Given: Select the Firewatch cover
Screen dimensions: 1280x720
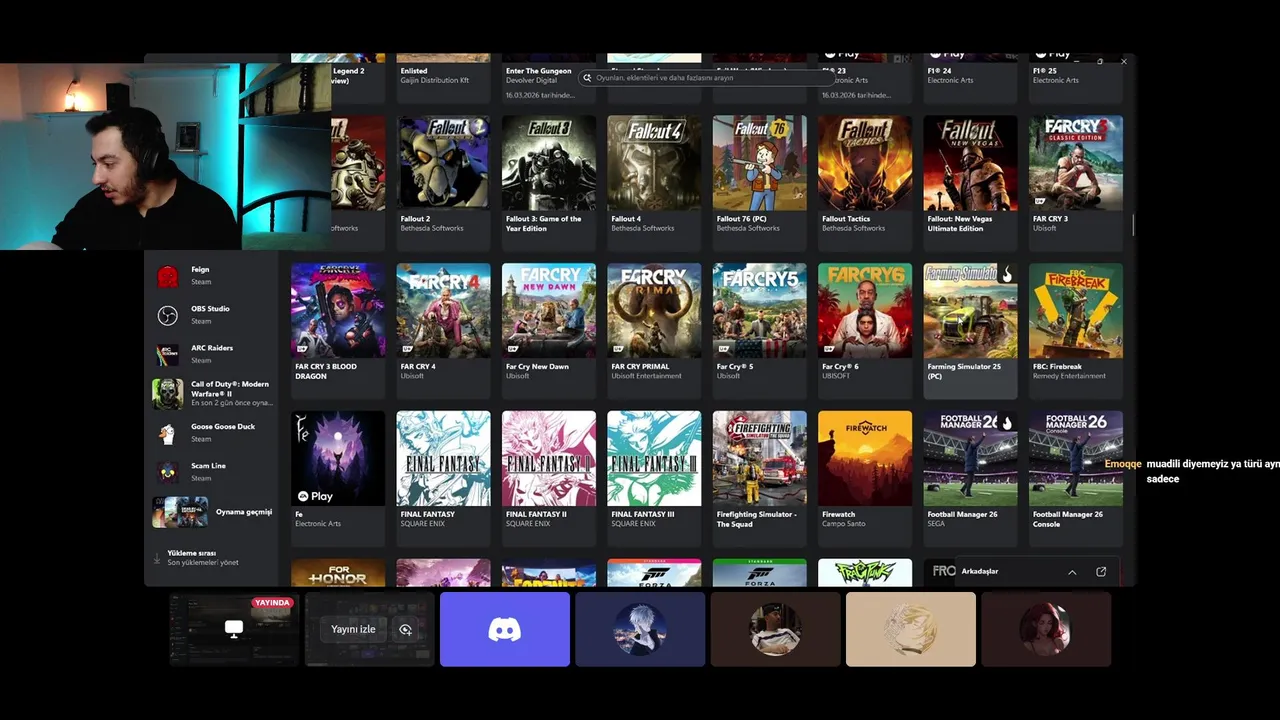Looking at the screenshot, I should (x=865, y=458).
